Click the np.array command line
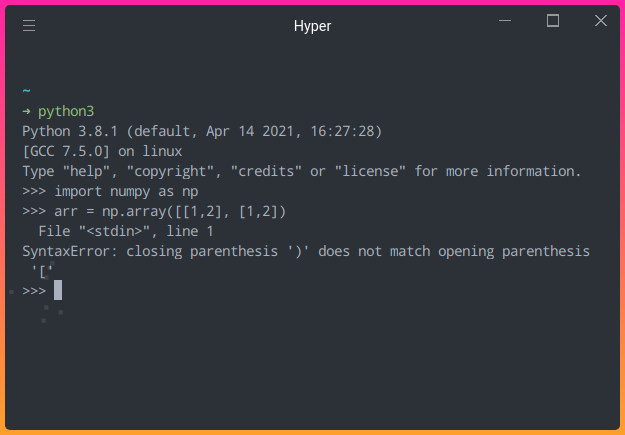Viewport: 625px width, 435px height. coord(154,211)
